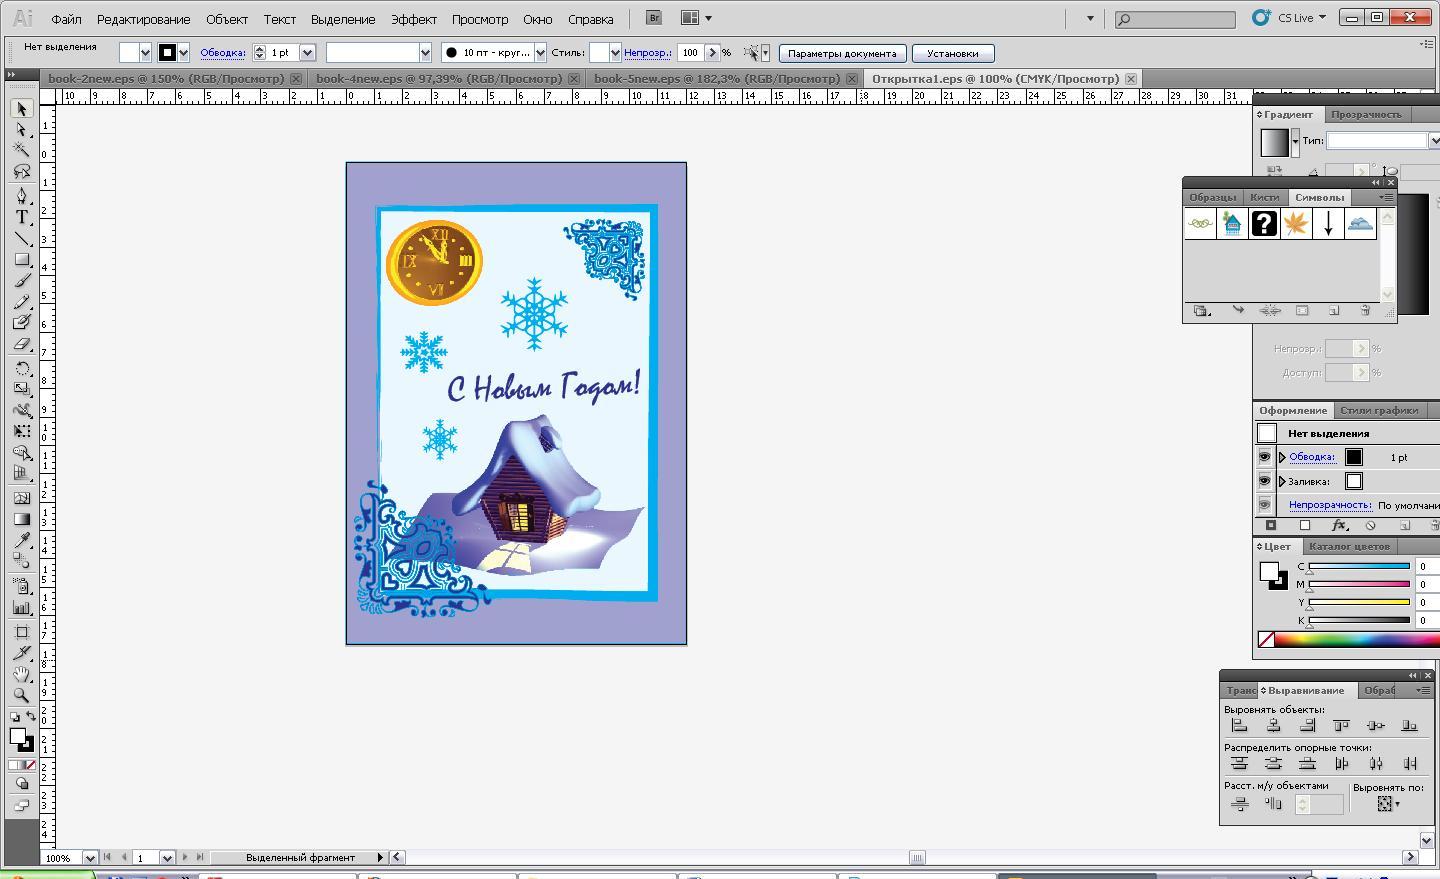1440x879 pixels.
Task: Activate the Zoom tool magnifier
Action: 21,695
